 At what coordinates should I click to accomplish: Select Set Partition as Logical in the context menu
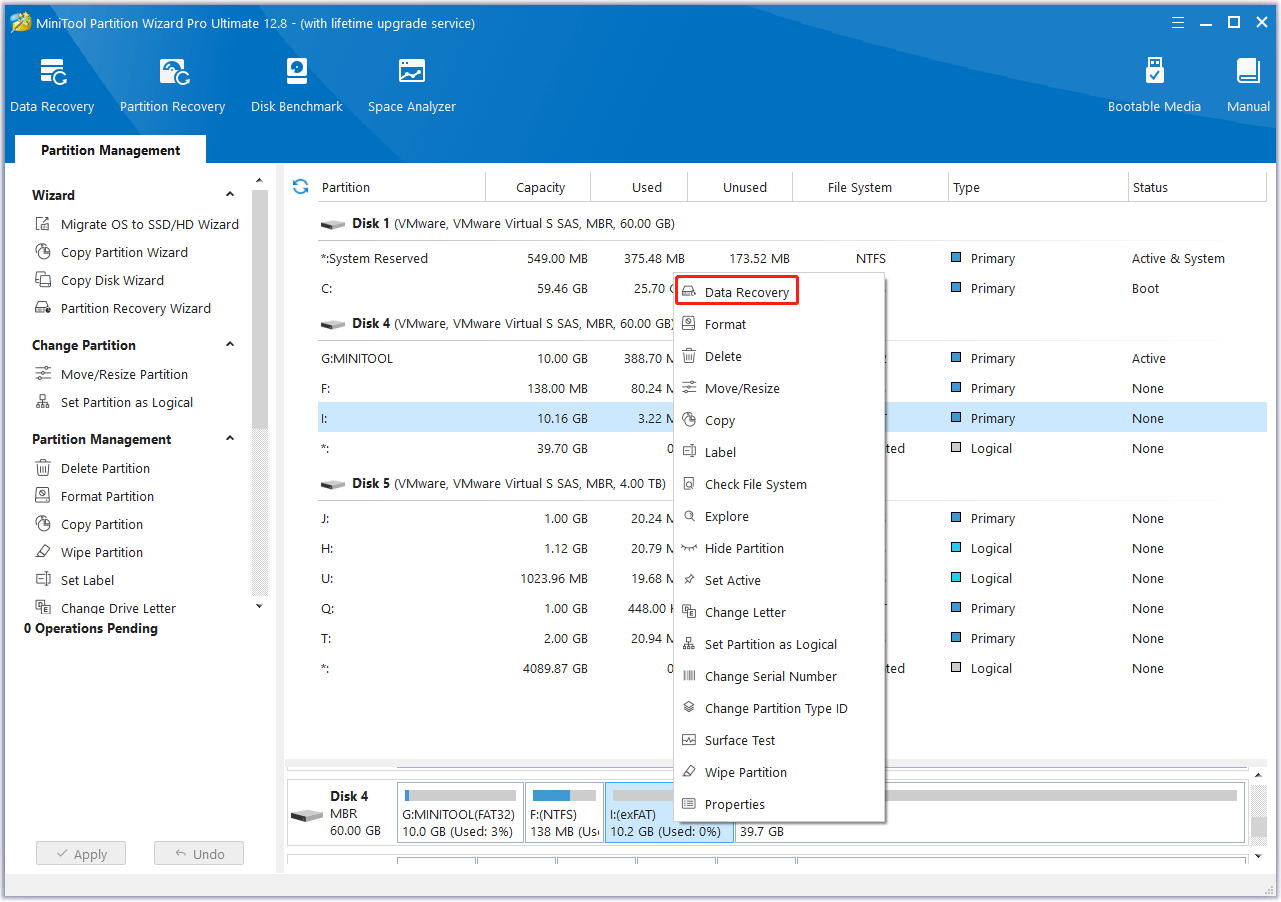click(x=780, y=644)
